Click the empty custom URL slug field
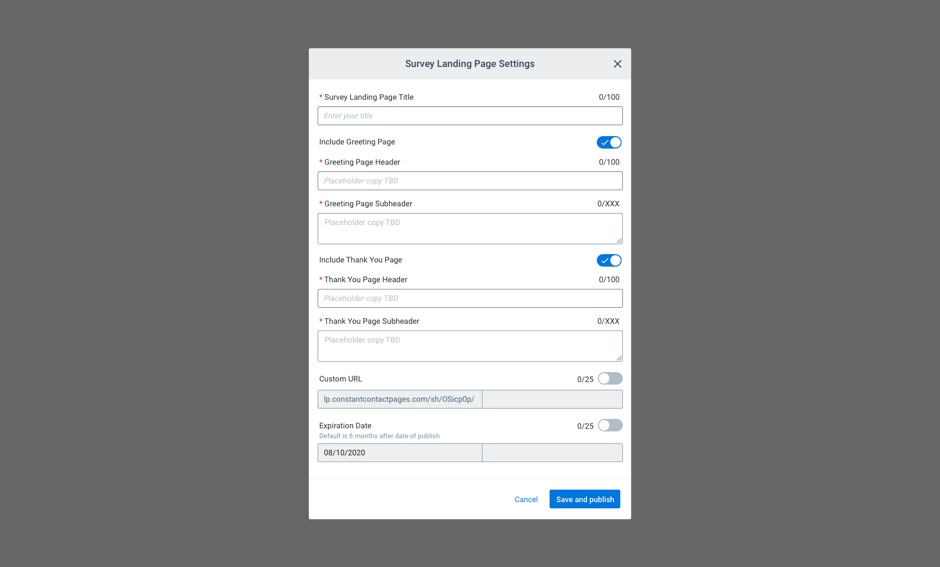The width and height of the screenshot is (940, 567). tap(552, 399)
